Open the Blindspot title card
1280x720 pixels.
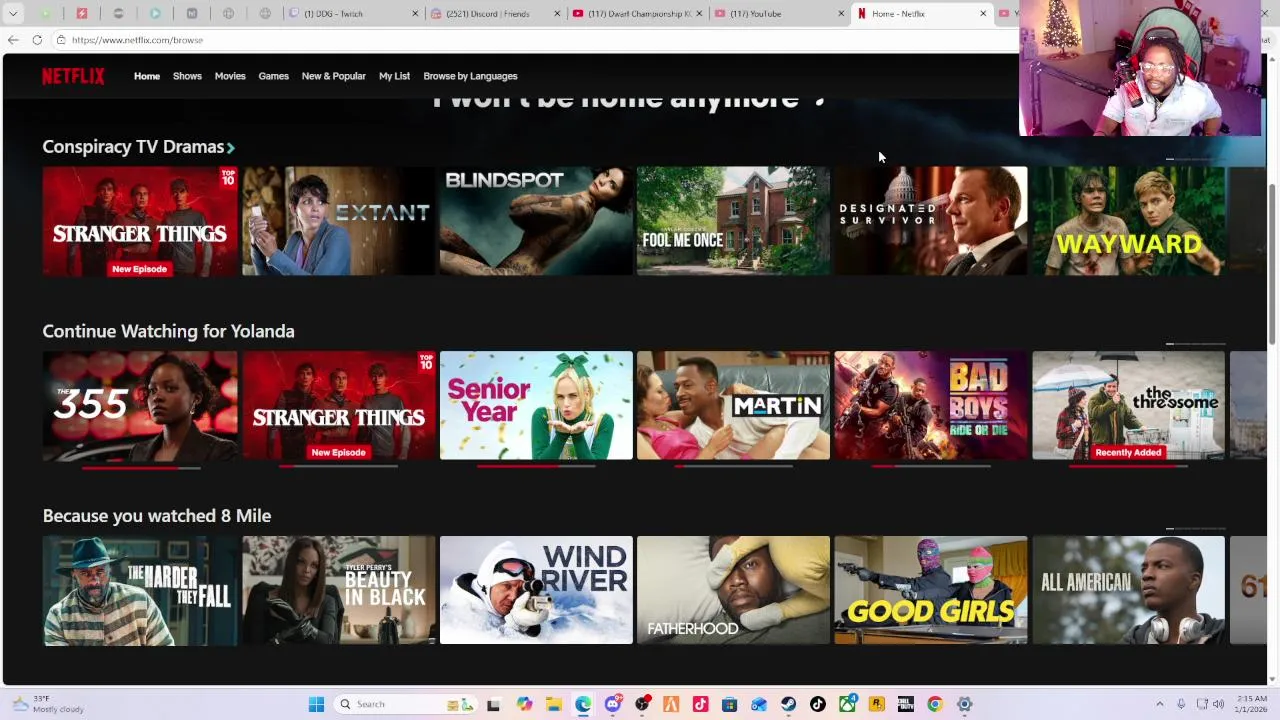[x=536, y=221]
